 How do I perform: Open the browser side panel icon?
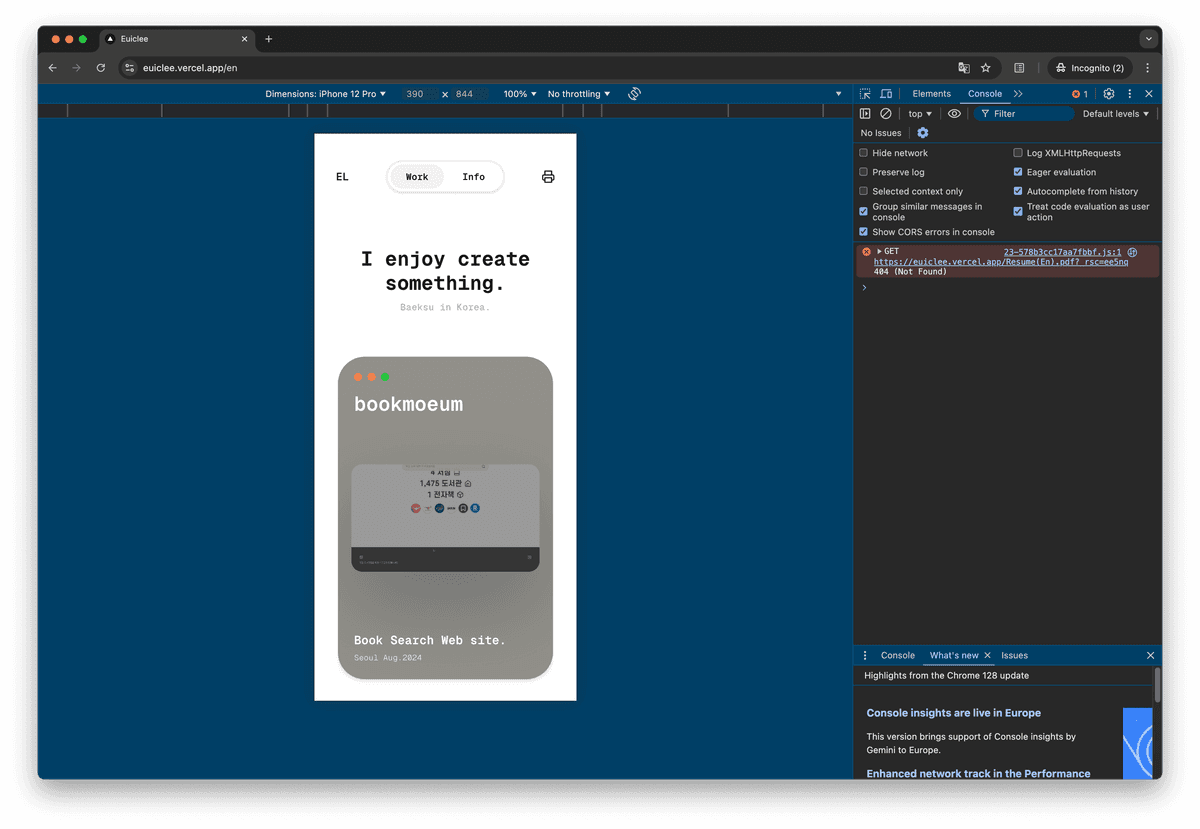pos(1019,68)
